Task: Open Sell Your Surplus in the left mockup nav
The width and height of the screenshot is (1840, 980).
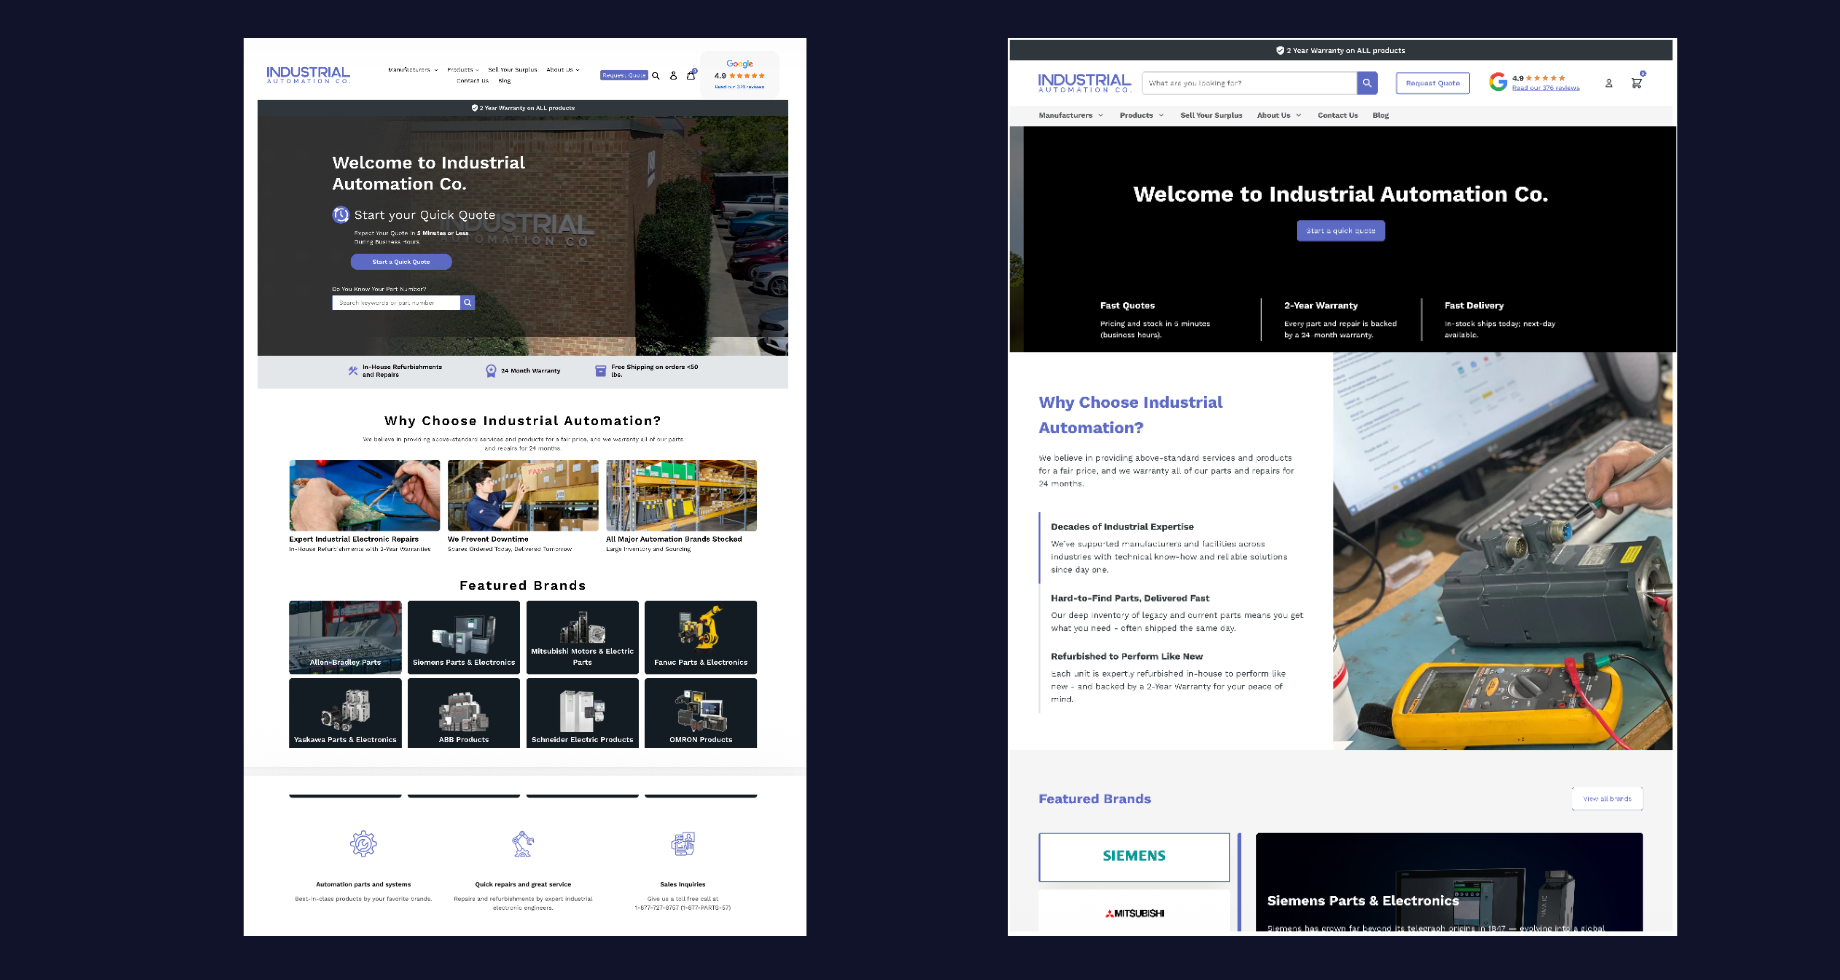Action: click(512, 70)
